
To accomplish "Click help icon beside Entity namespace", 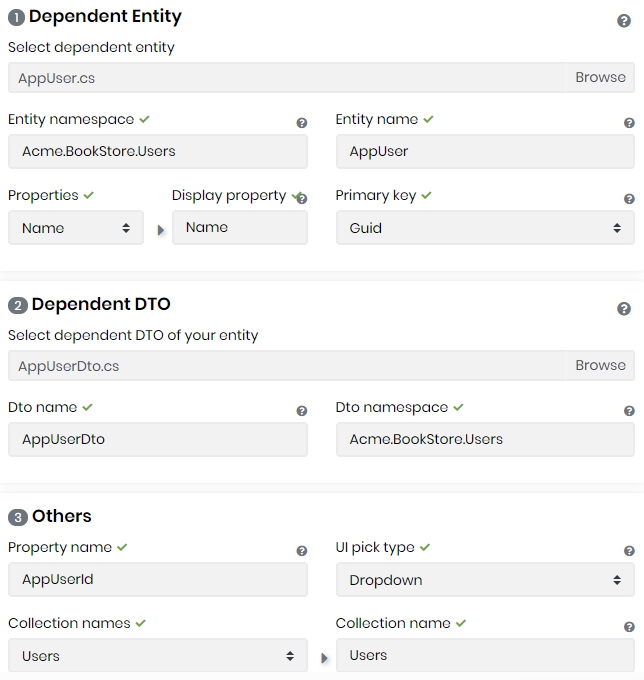I will pyautogui.click(x=302, y=123).
